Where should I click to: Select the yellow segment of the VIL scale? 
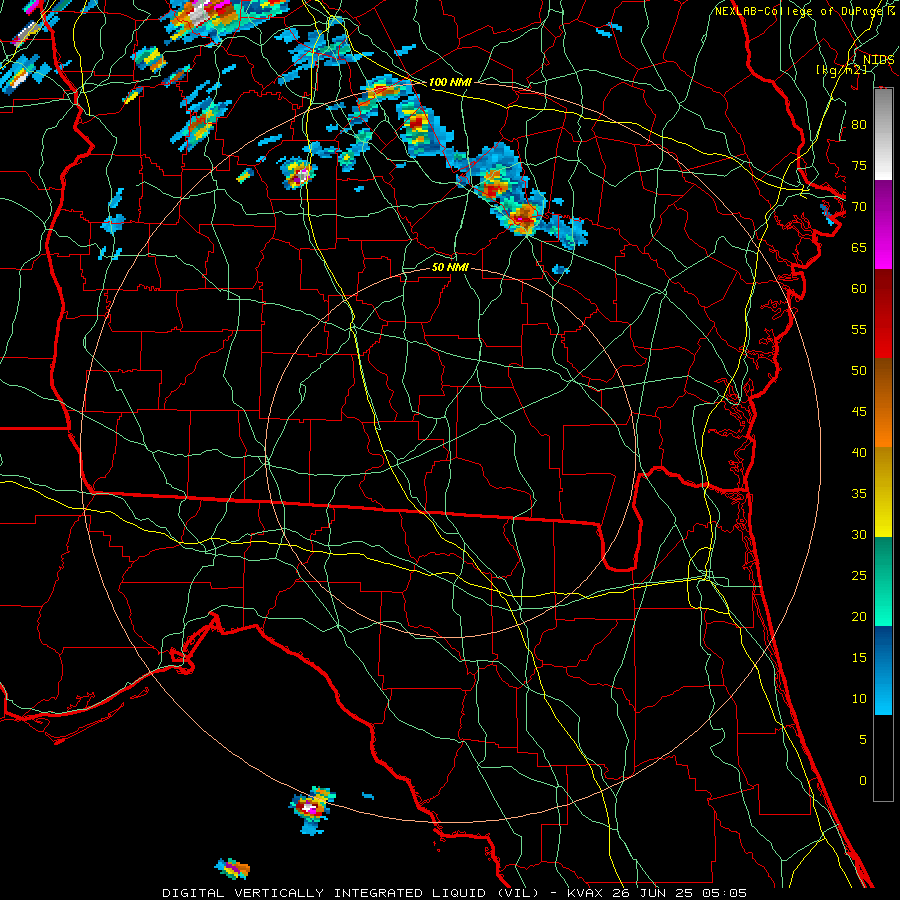(883, 492)
